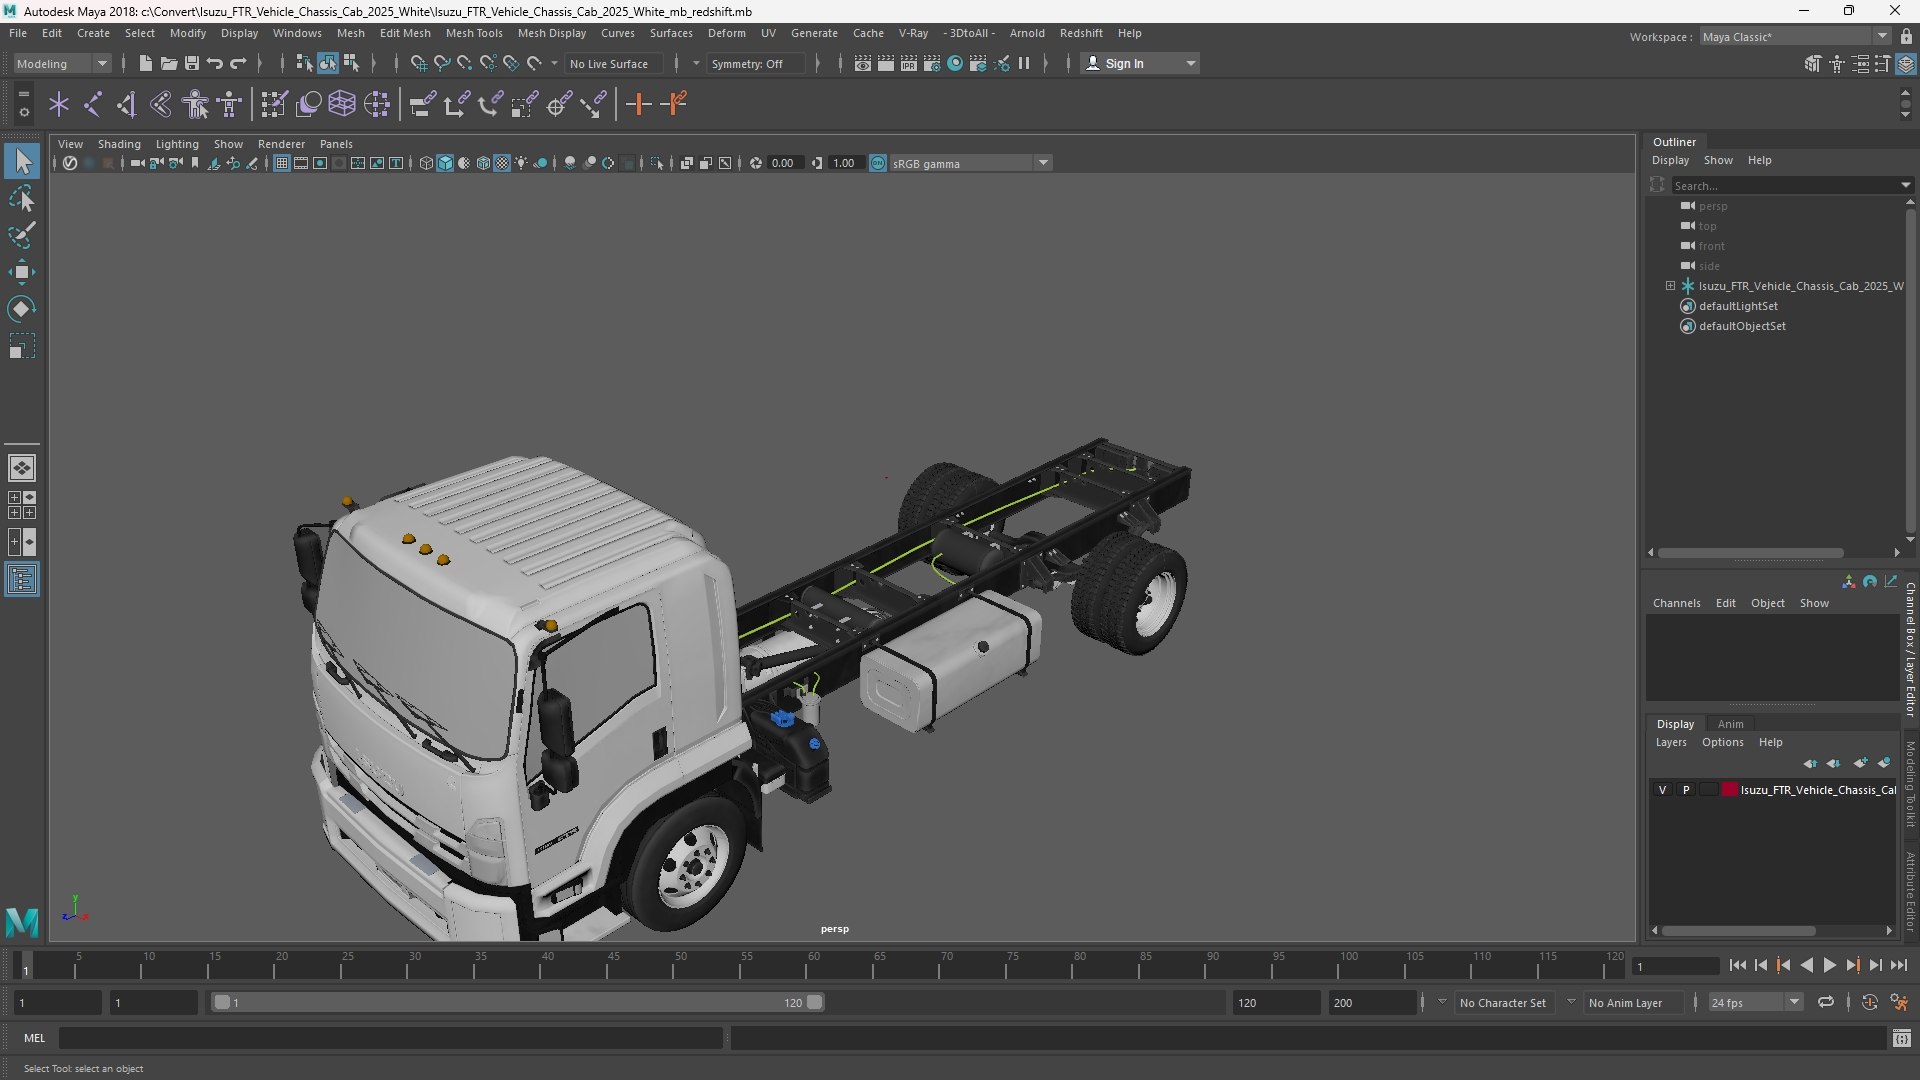Choose the Scale tool in toolbox
The image size is (1920, 1080).
point(22,346)
